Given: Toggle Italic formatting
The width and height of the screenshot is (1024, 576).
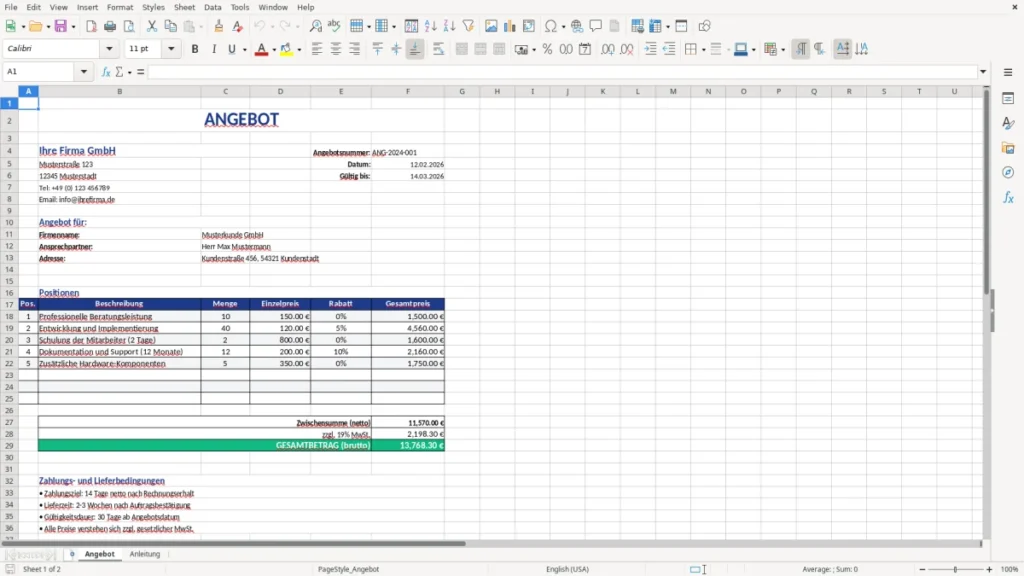Looking at the screenshot, I should (x=214, y=49).
